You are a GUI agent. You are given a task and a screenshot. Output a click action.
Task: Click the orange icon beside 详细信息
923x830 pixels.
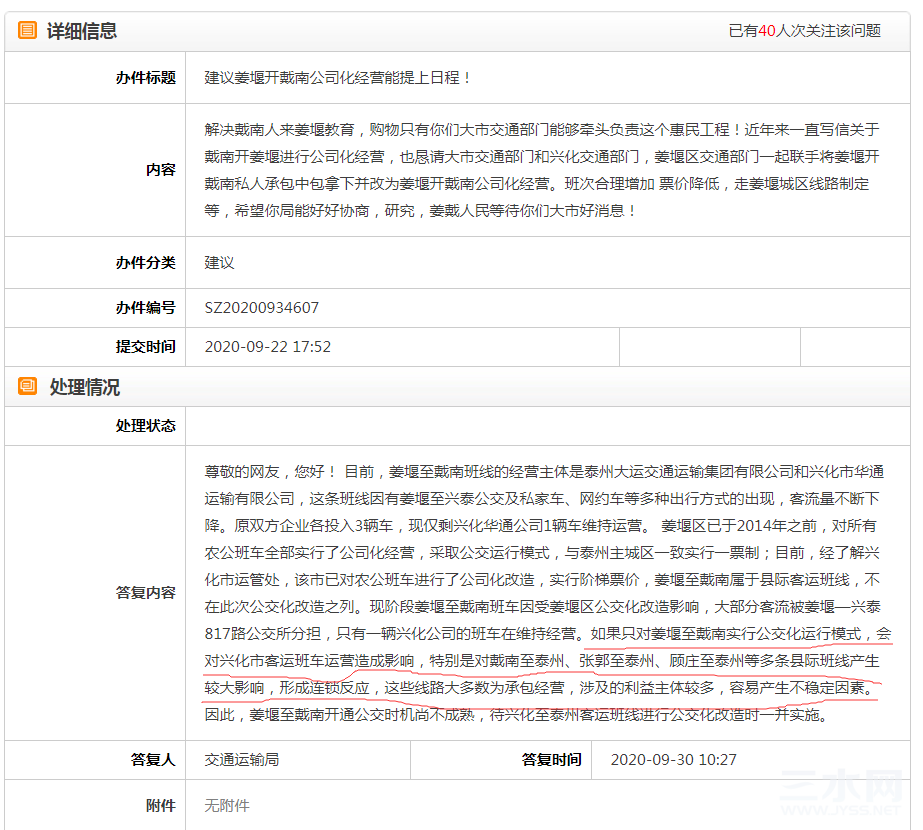(x=27, y=30)
